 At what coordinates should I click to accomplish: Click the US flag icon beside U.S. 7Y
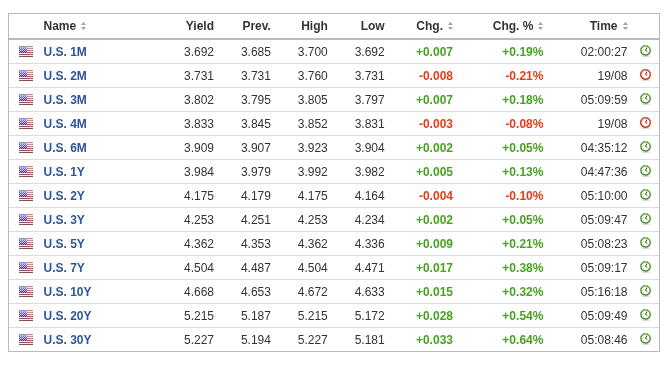click(x=26, y=268)
